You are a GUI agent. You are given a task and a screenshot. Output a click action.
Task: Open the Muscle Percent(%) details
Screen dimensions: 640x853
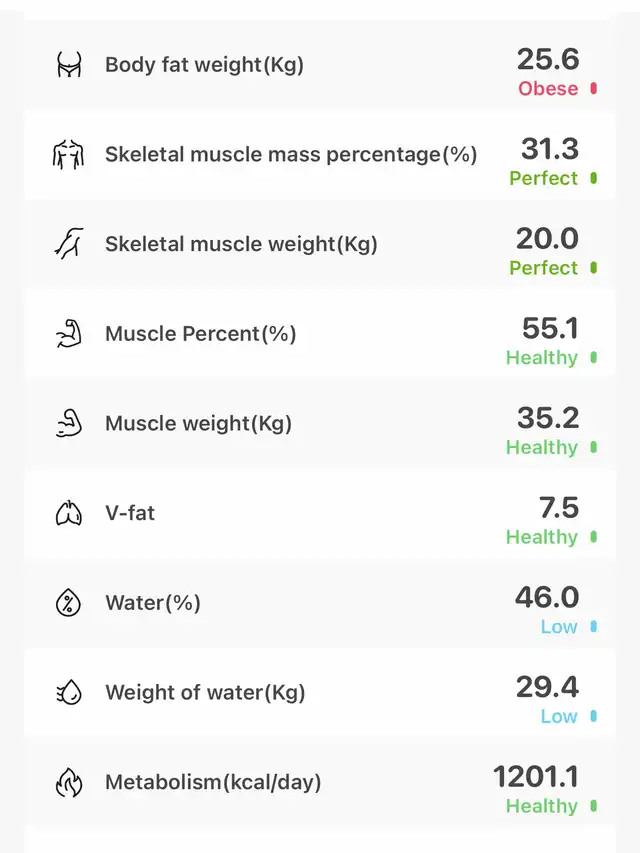point(201,334)
